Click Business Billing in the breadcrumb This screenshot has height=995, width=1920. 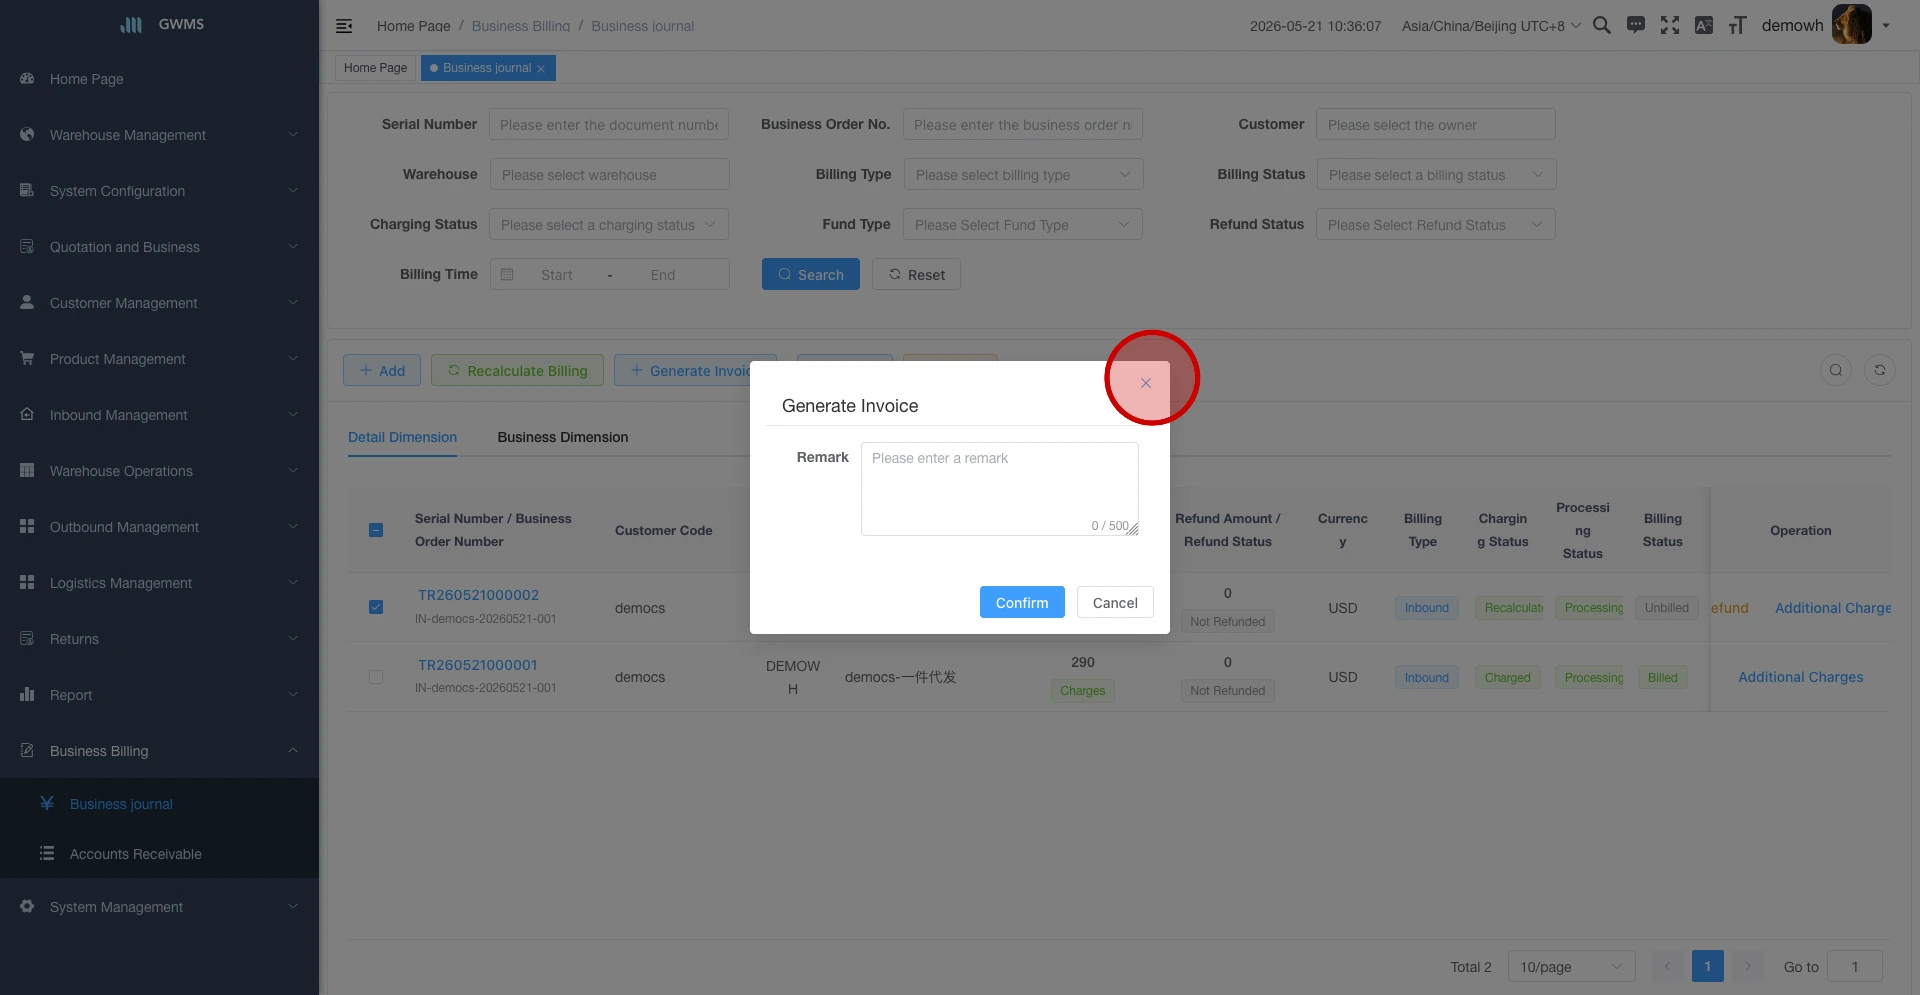[x=520, y=26]
